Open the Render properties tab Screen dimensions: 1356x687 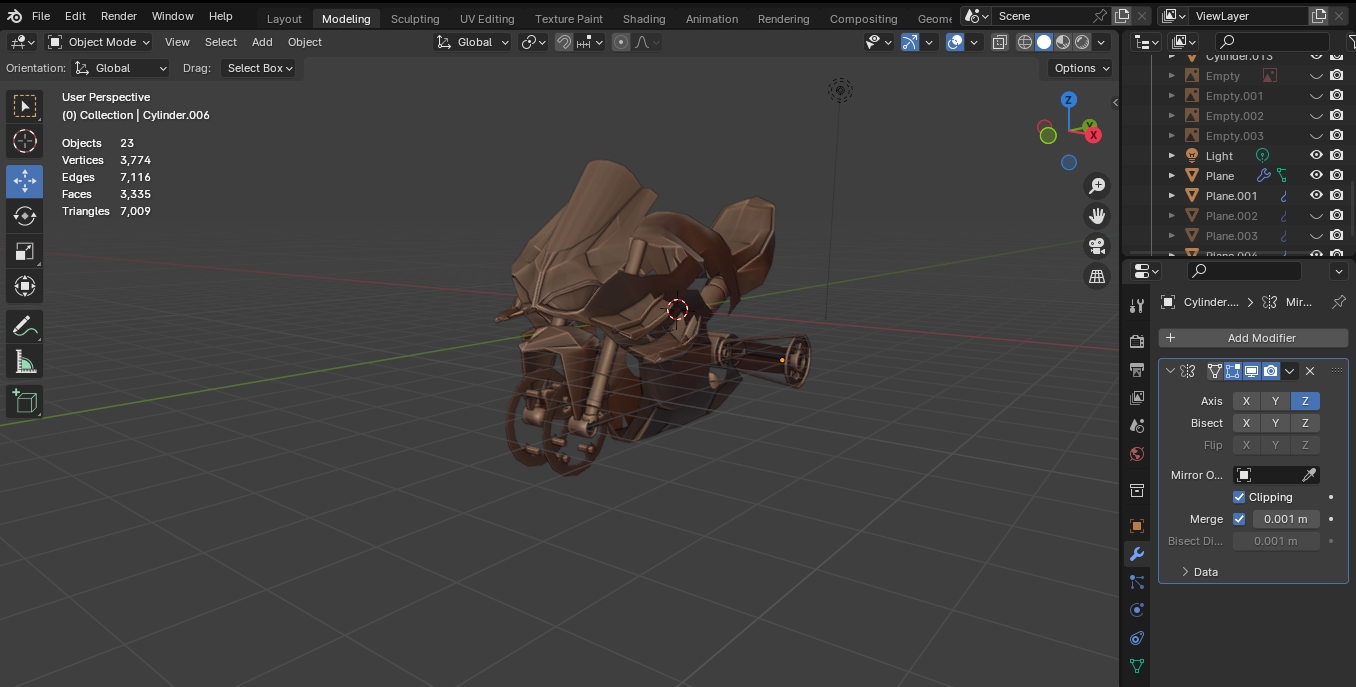click(1136, 342)
